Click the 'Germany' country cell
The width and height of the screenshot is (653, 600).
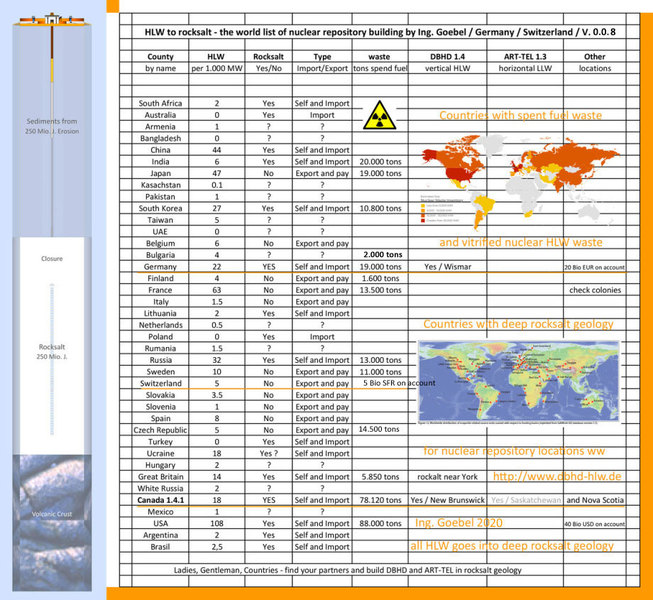(160, 267)
